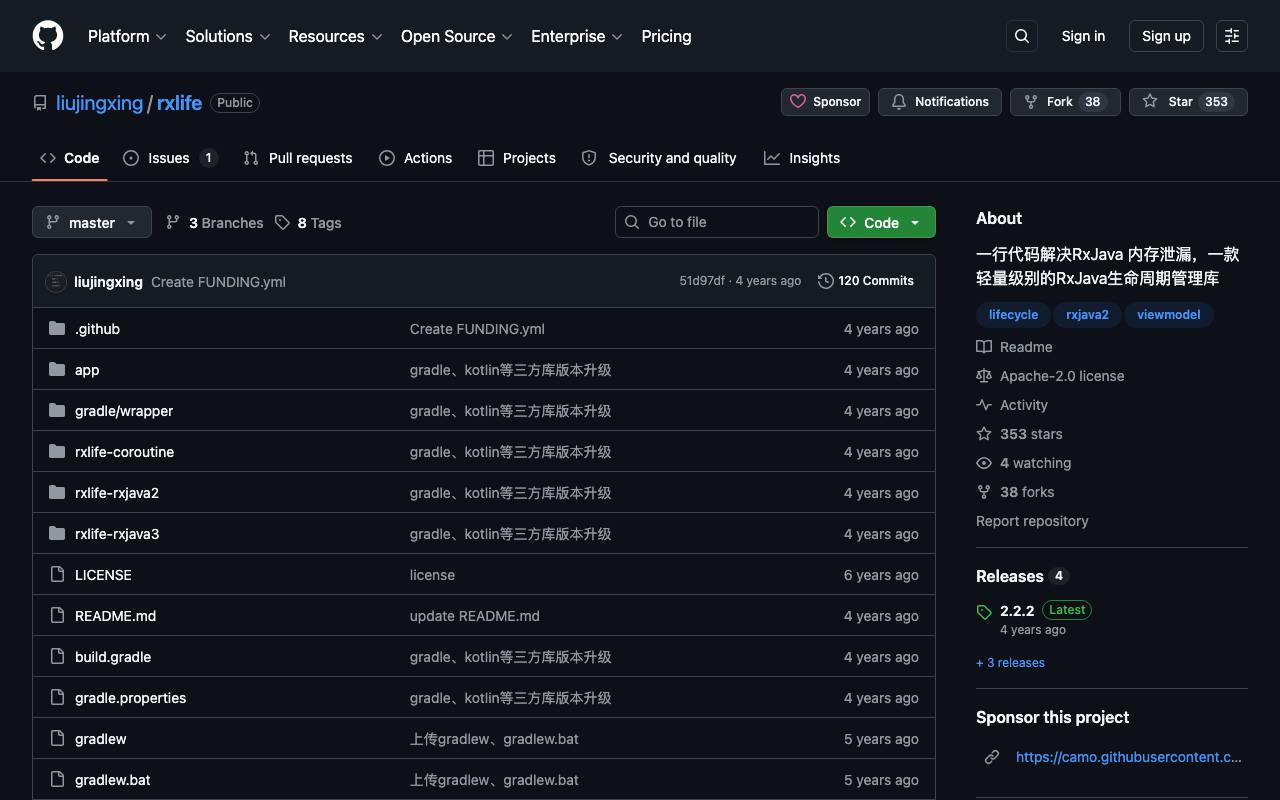The height and width of the screenshot is (800, 1280).
Task: Open commit hash 51d97df
Action: [702, 281]
